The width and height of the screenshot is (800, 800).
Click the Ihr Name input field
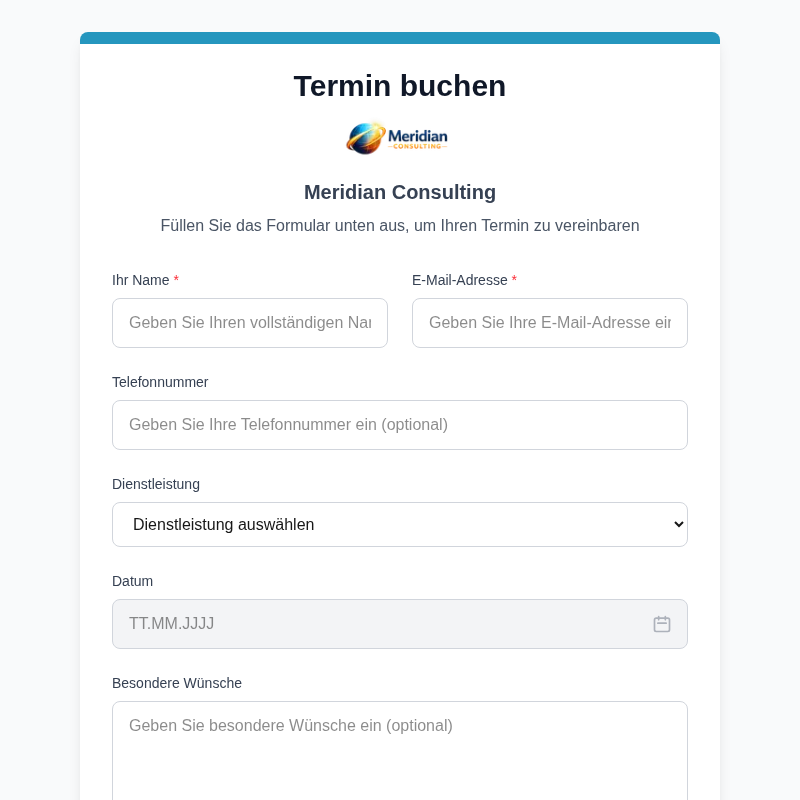pos(250,323)
